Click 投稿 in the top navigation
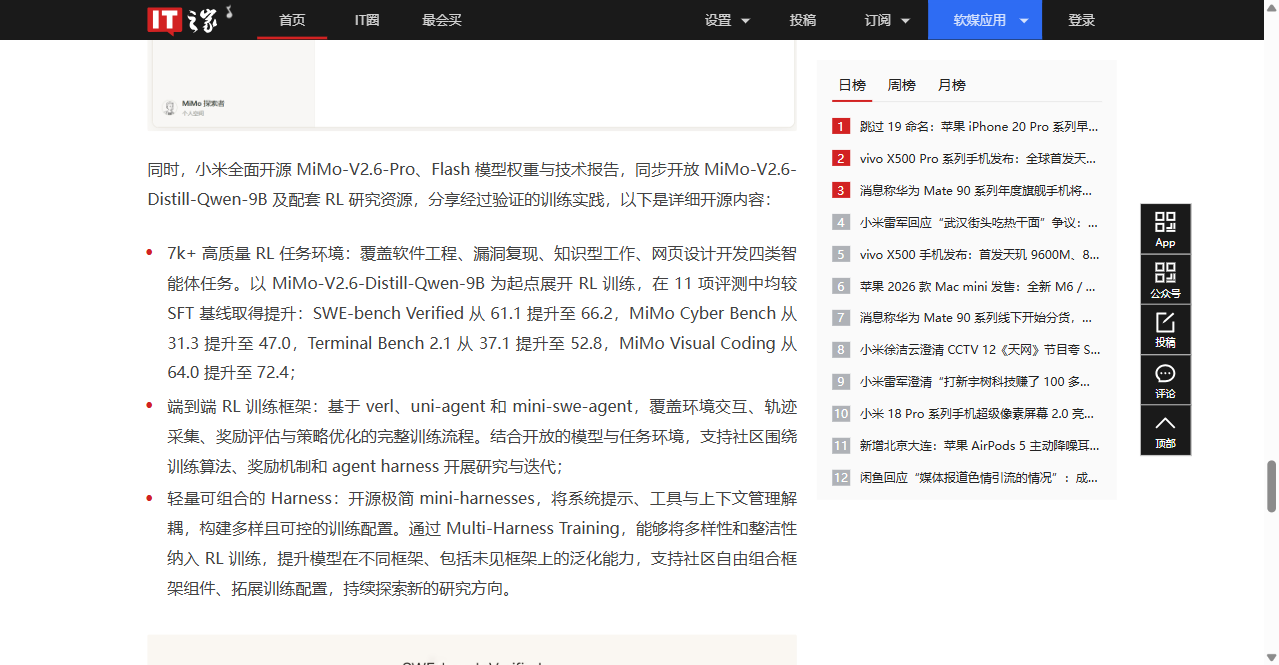 point(803,20)
